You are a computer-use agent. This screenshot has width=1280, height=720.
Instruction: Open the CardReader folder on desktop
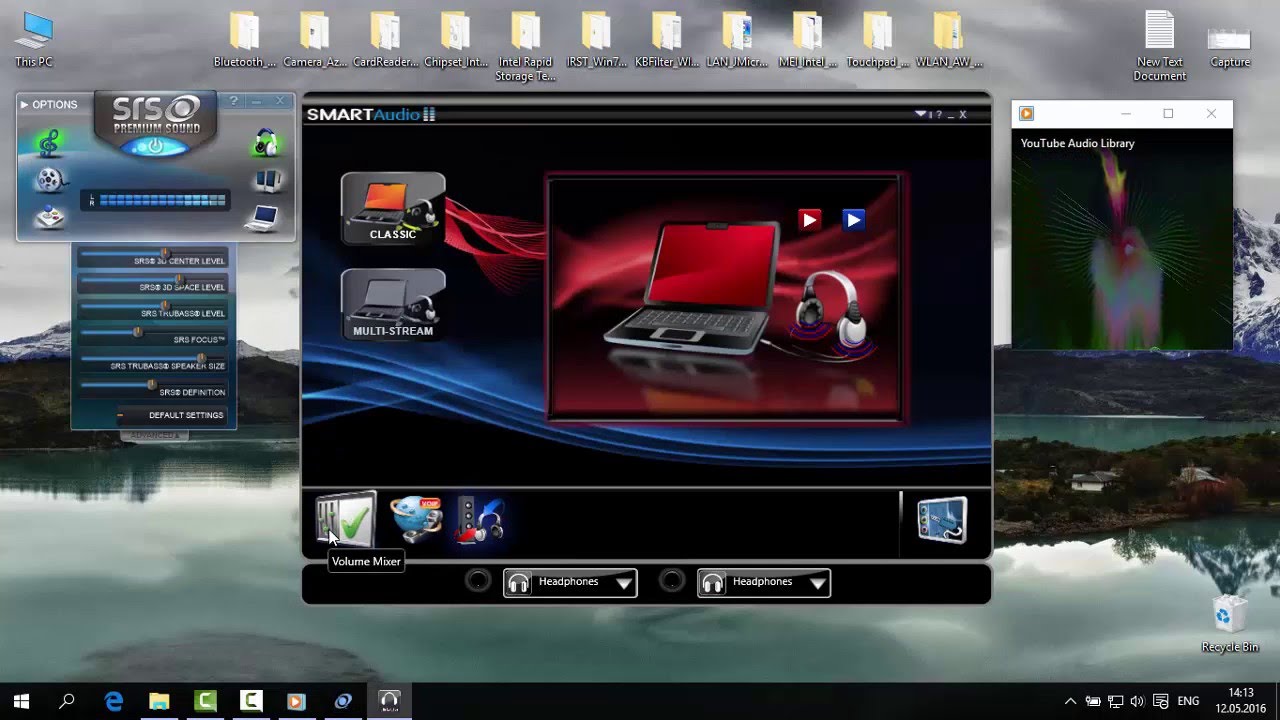point(385,40)
